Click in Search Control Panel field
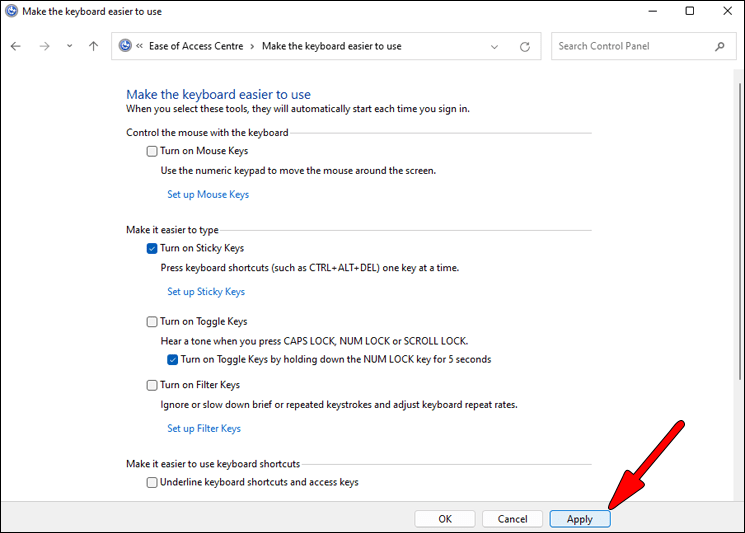The width and height of the screenshot is (745, 533). tap(630, 46)
